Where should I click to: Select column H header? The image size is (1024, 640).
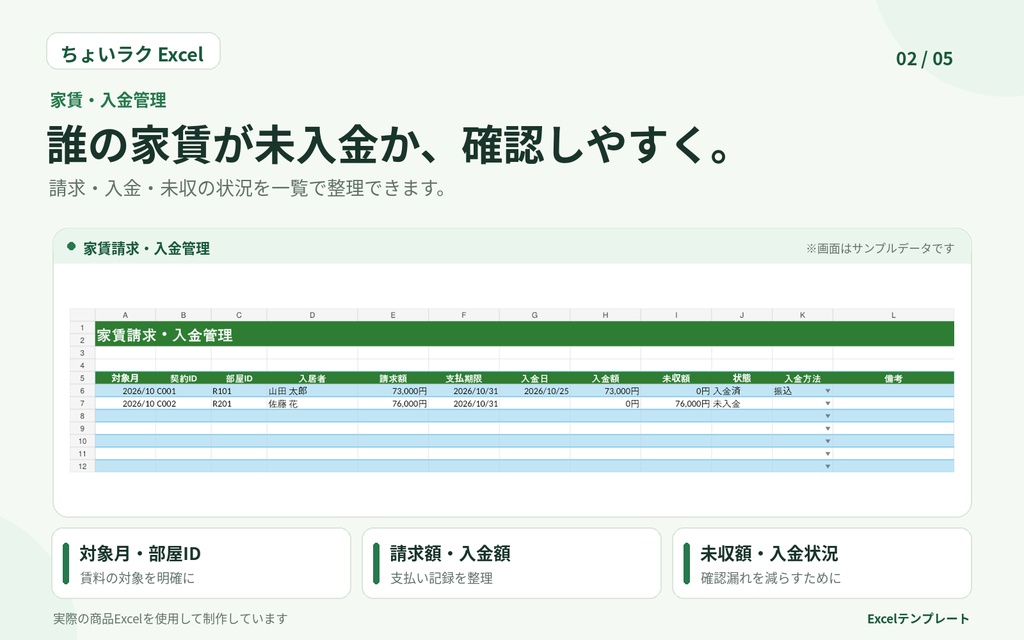coord(605,315)
